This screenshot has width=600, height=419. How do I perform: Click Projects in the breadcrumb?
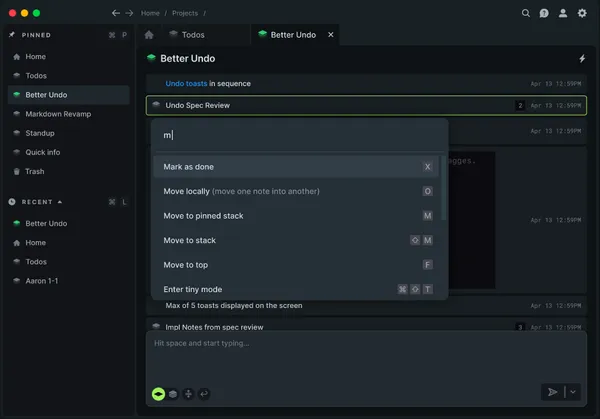coord(185,13)
